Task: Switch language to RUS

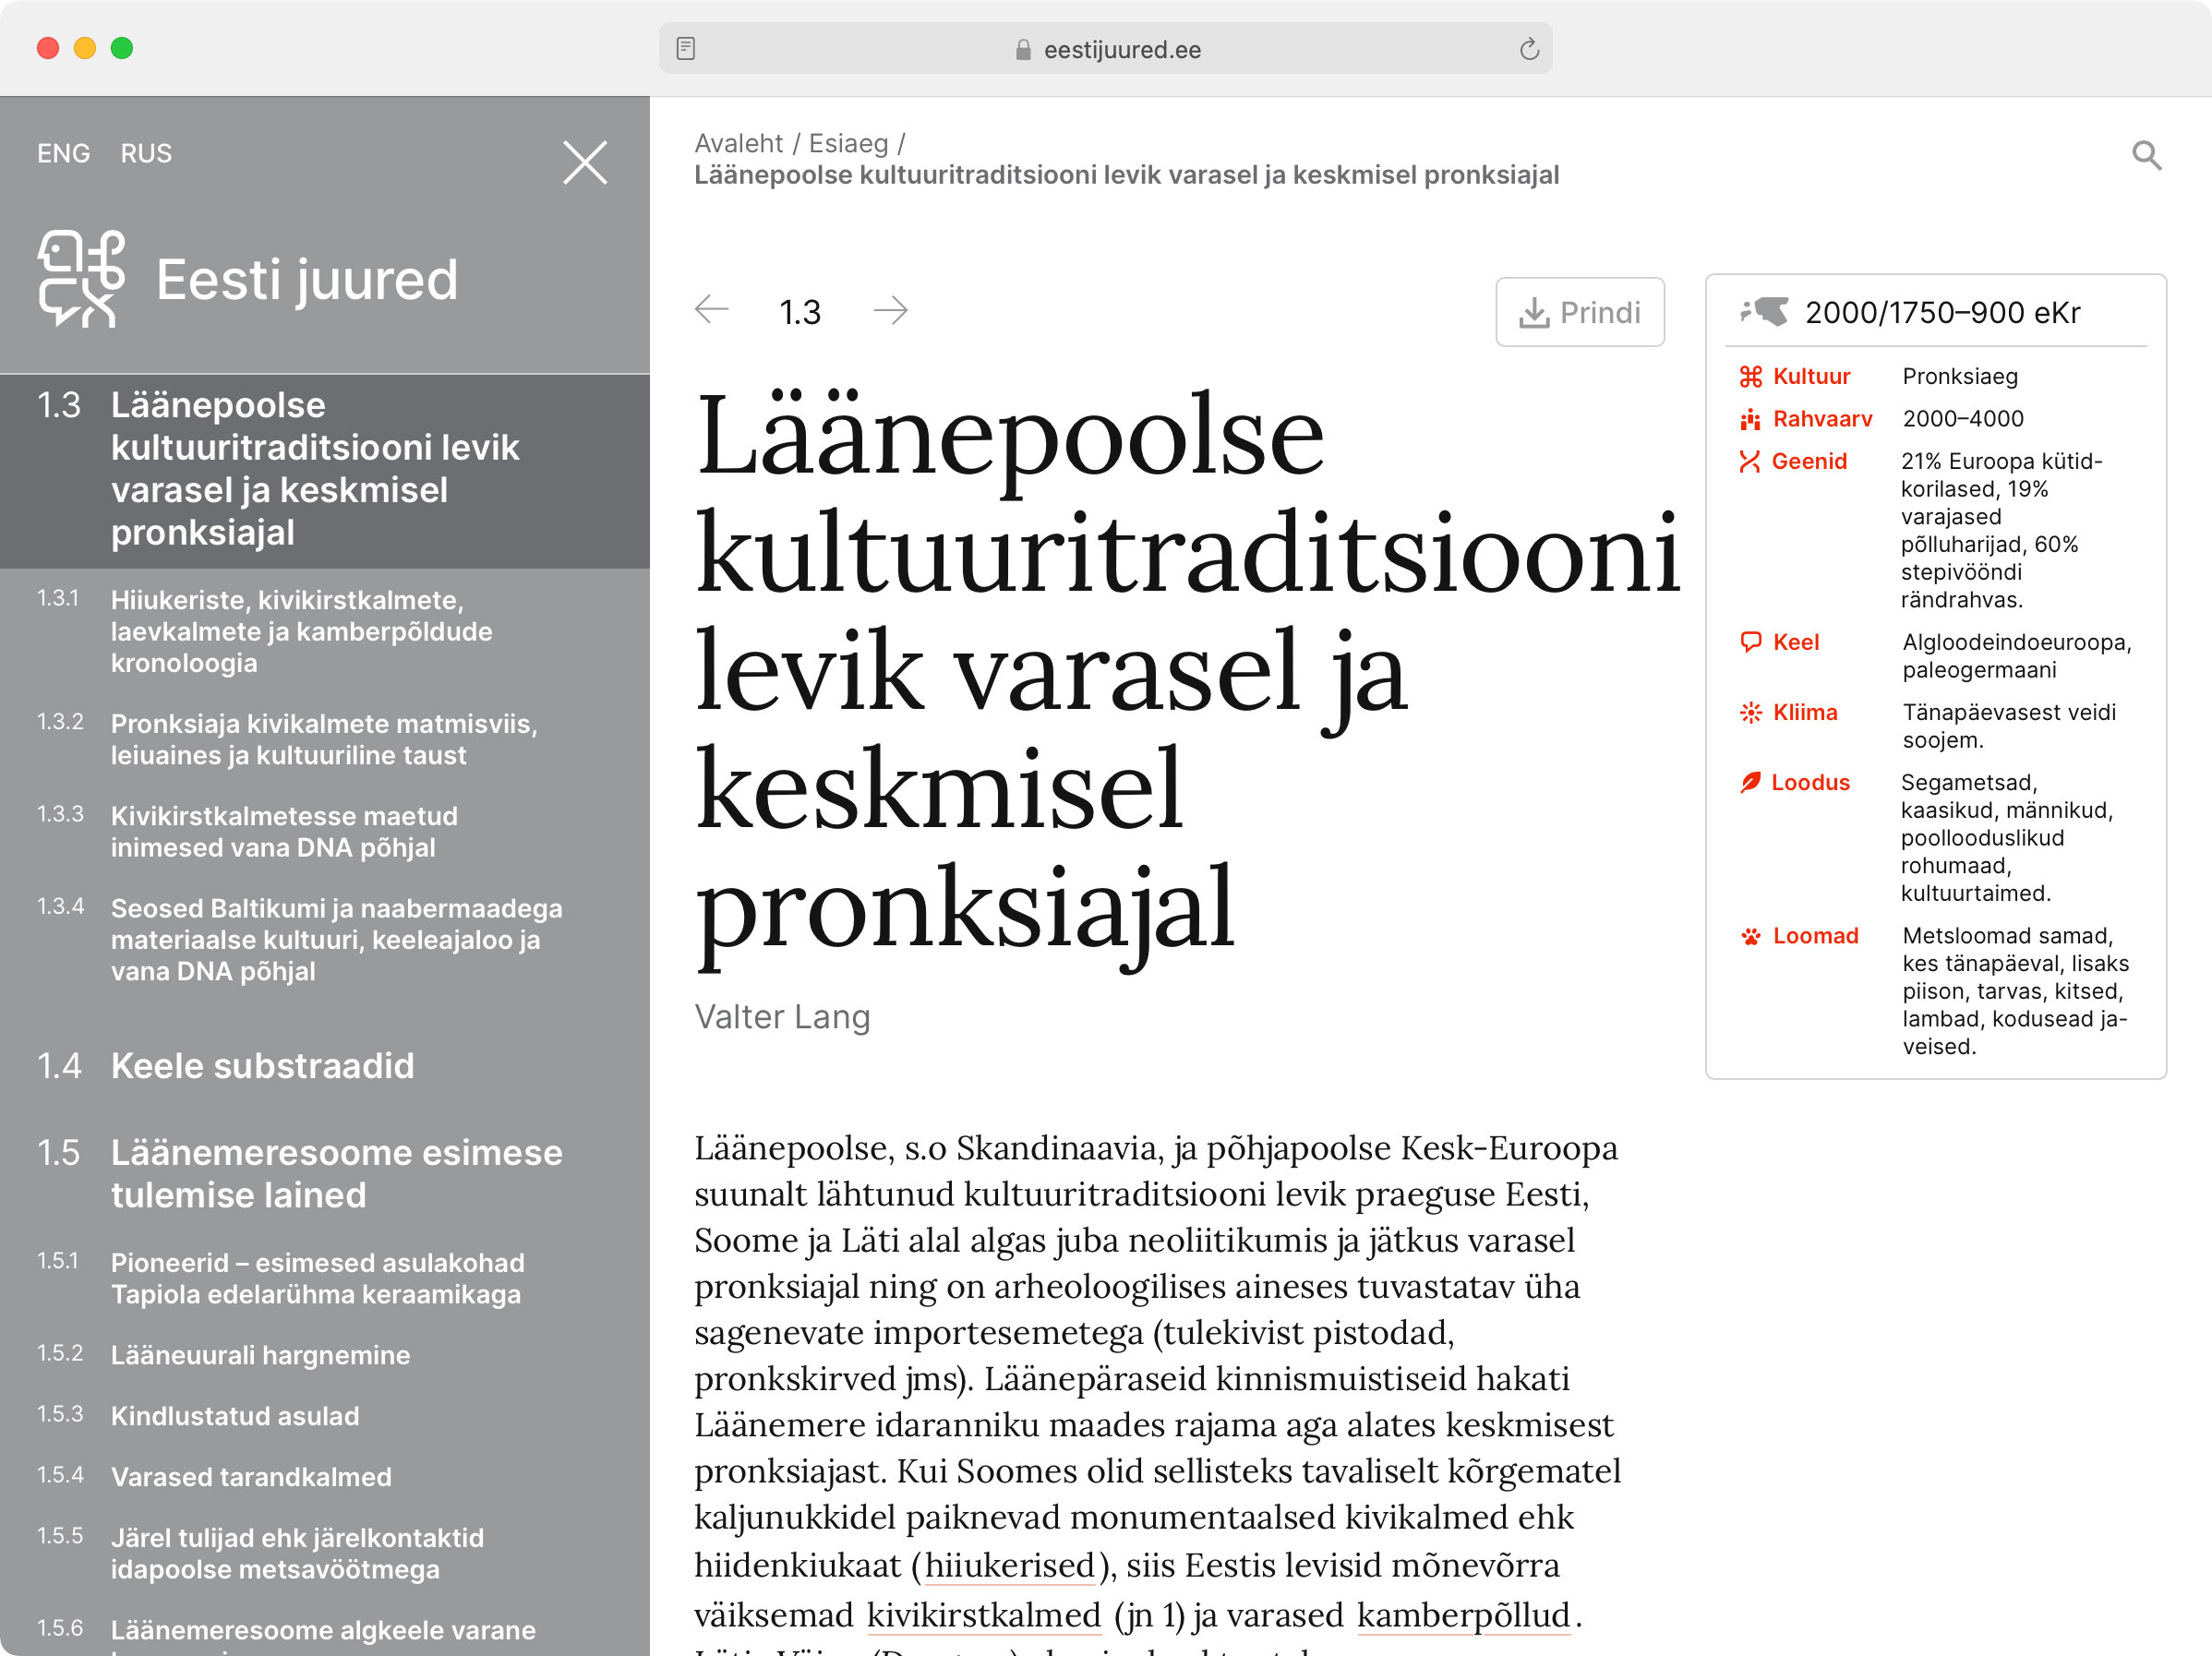Action: [x=146, y=153]
